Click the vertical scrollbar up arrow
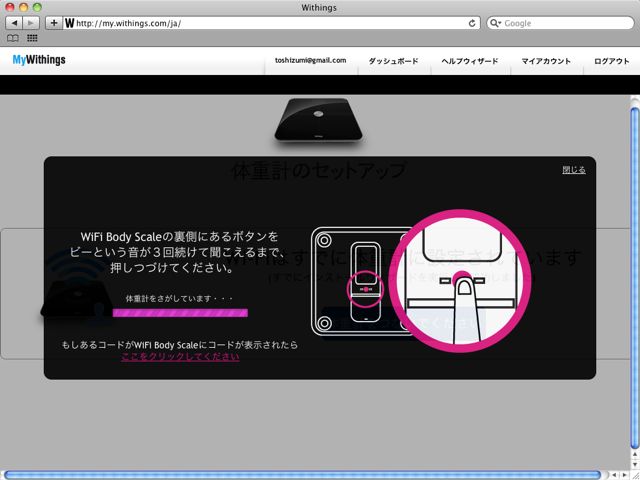 point(634,454)
